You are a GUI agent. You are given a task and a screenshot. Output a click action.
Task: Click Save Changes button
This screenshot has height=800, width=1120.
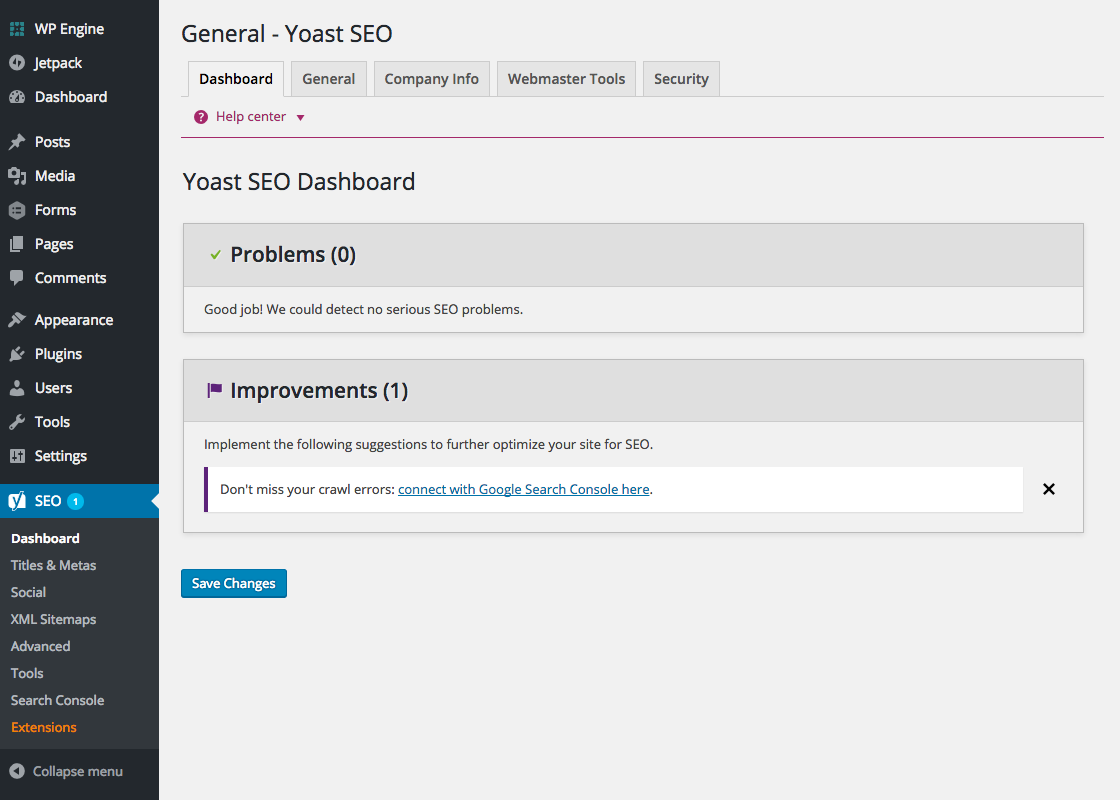click(234, 584)
